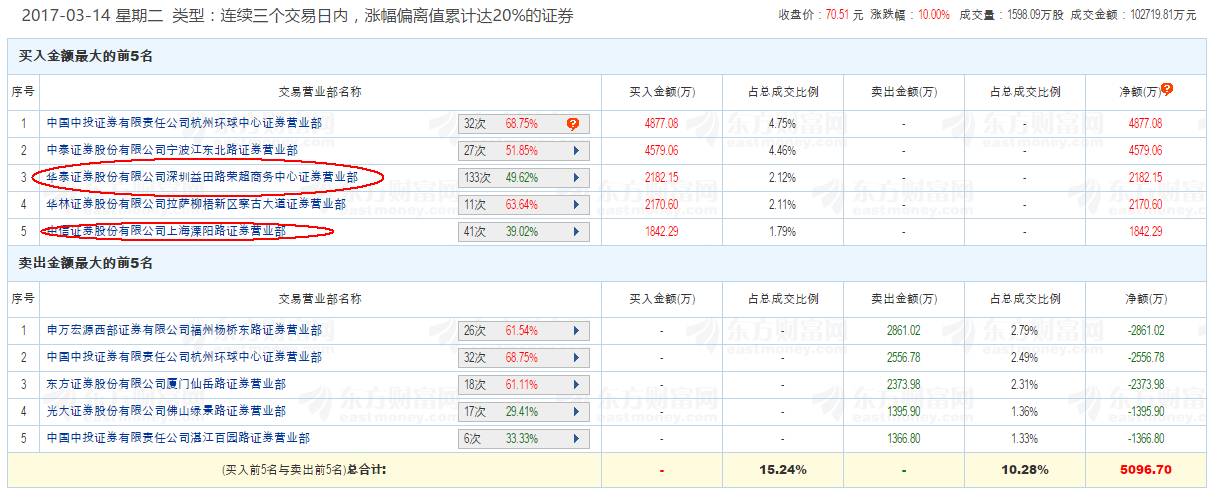Expand the 133次 record box for 华泰证券
The image size is (1231, 501).
tap(524, 178)
